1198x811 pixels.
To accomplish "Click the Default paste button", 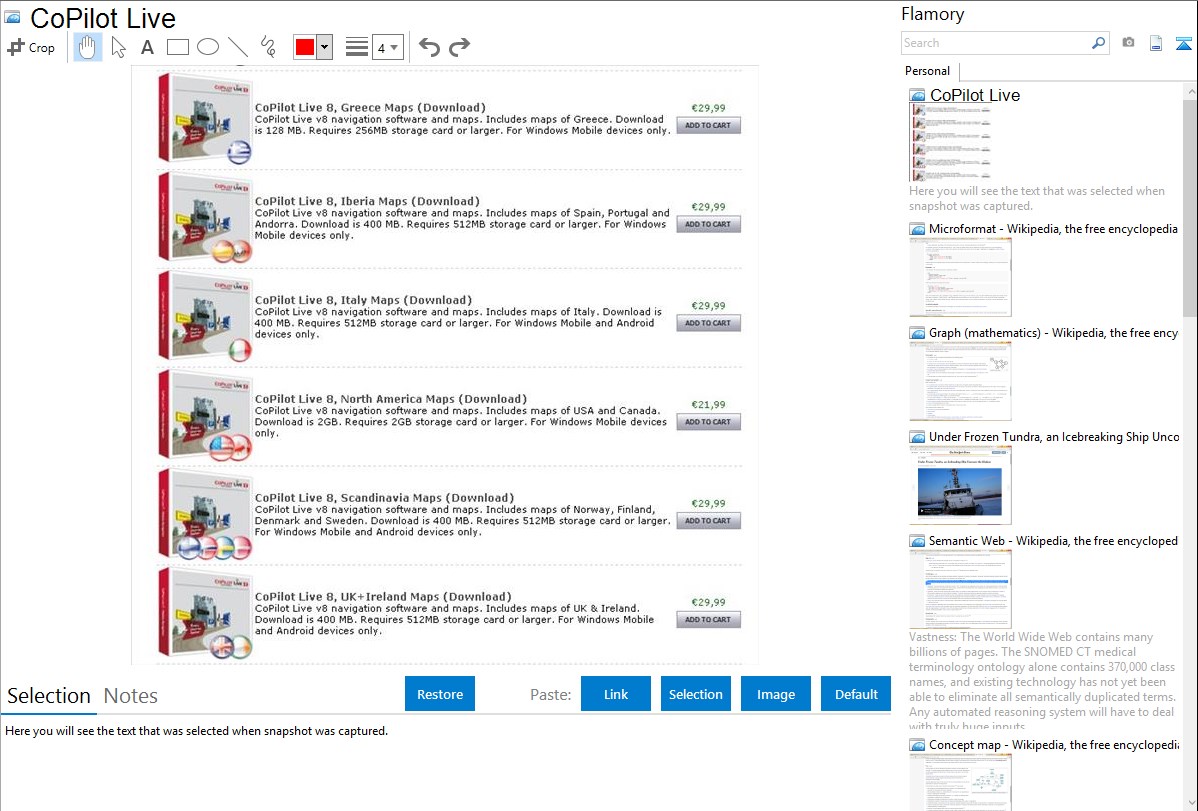I will [x=856, y=694].
